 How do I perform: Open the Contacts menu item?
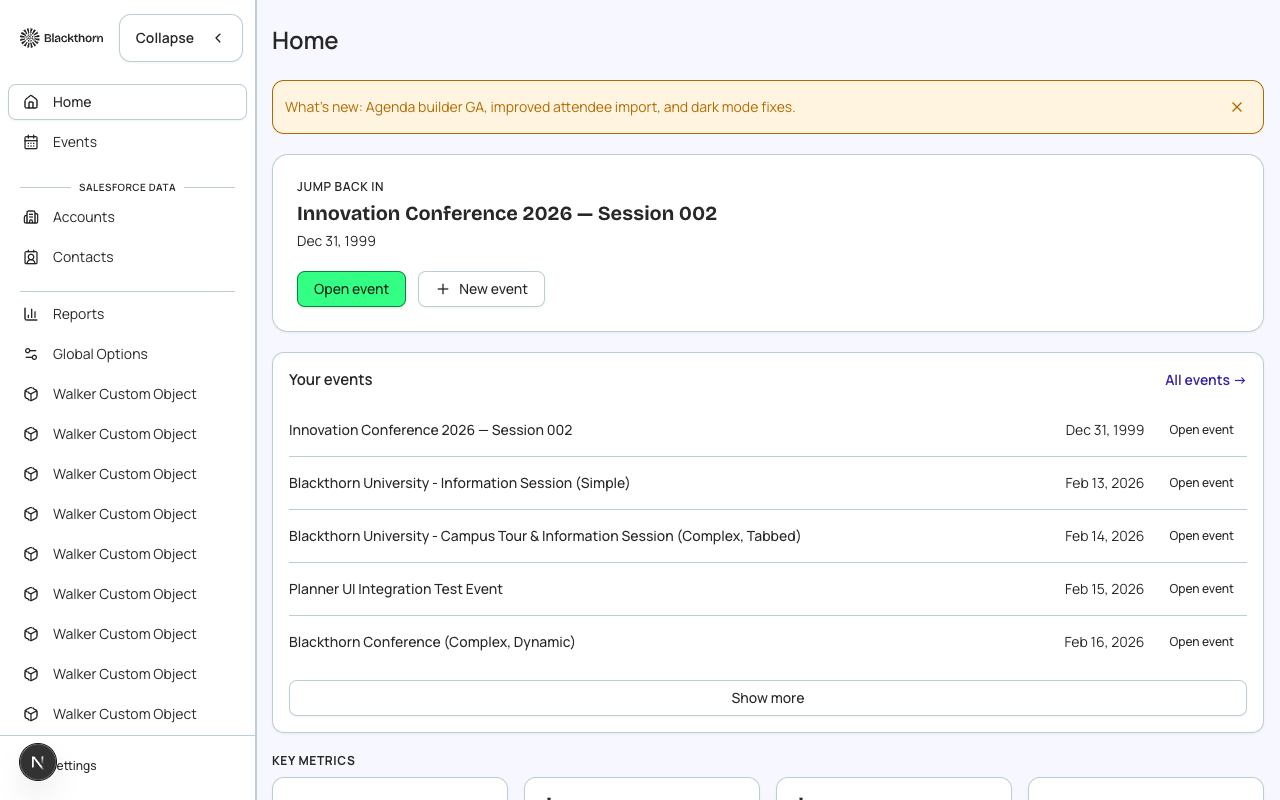tap(127, 257)
